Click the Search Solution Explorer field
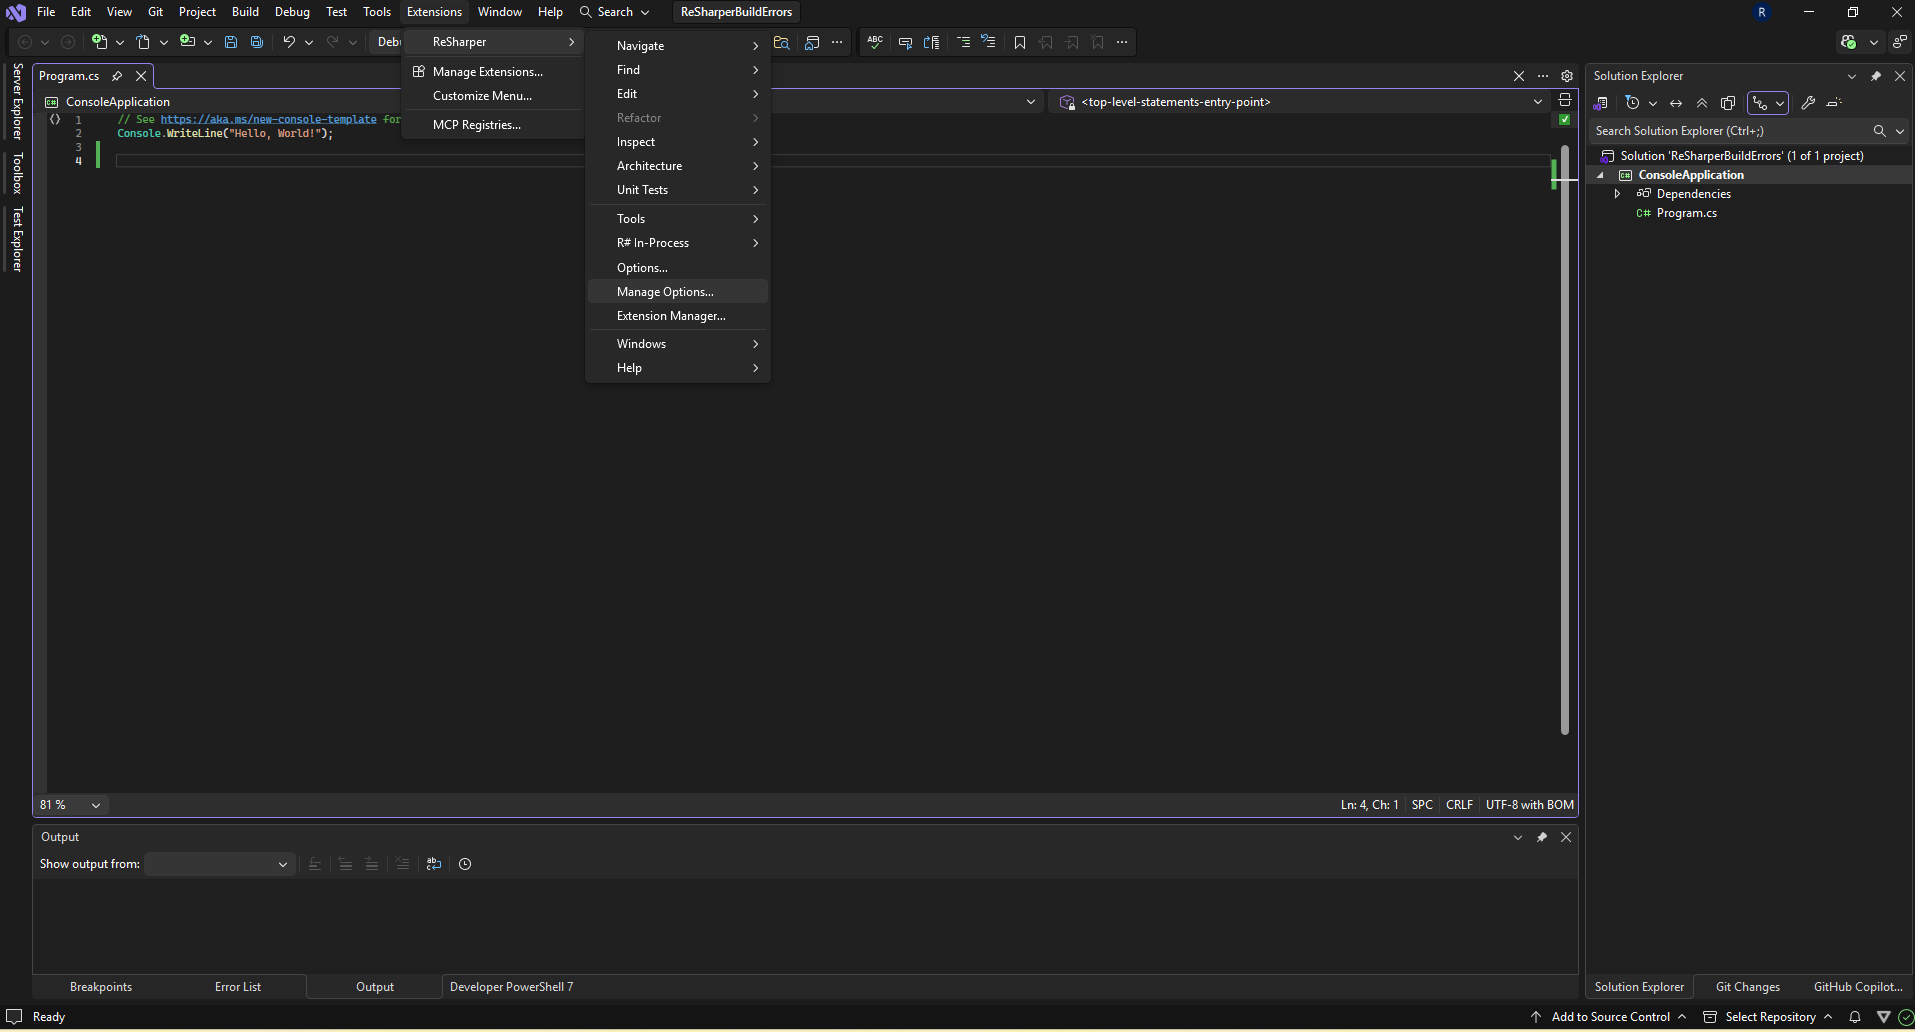Image resolution: width=1915 pixels, height=1032 pixels. [x=1730, y=131]
